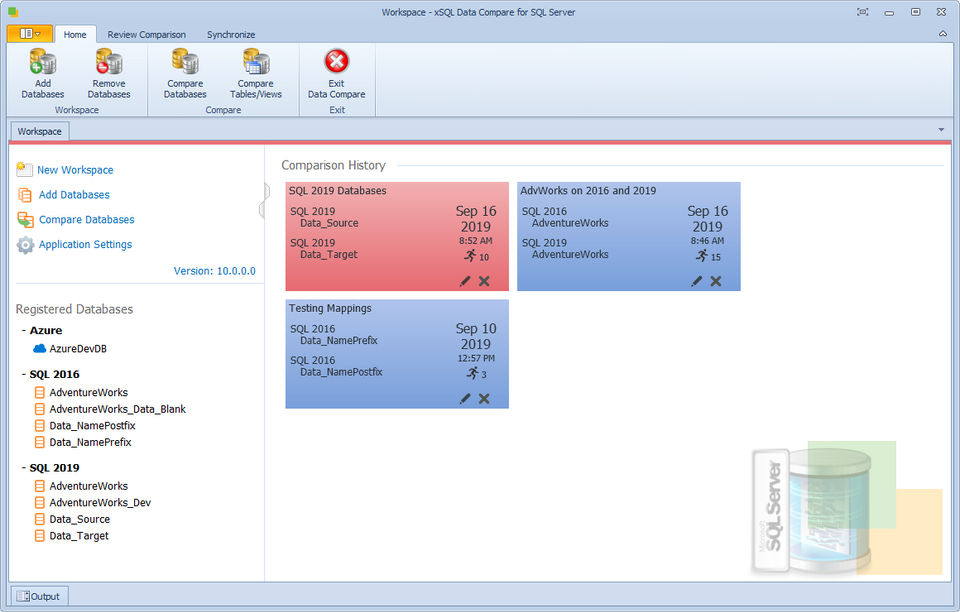Click the Data_Target database icon

tap(39, 536)
